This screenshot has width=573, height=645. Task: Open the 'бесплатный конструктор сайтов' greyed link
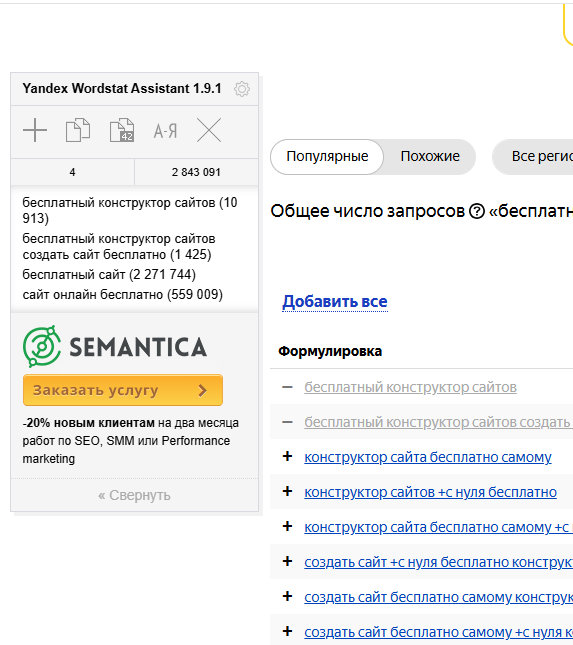point(411,387)
